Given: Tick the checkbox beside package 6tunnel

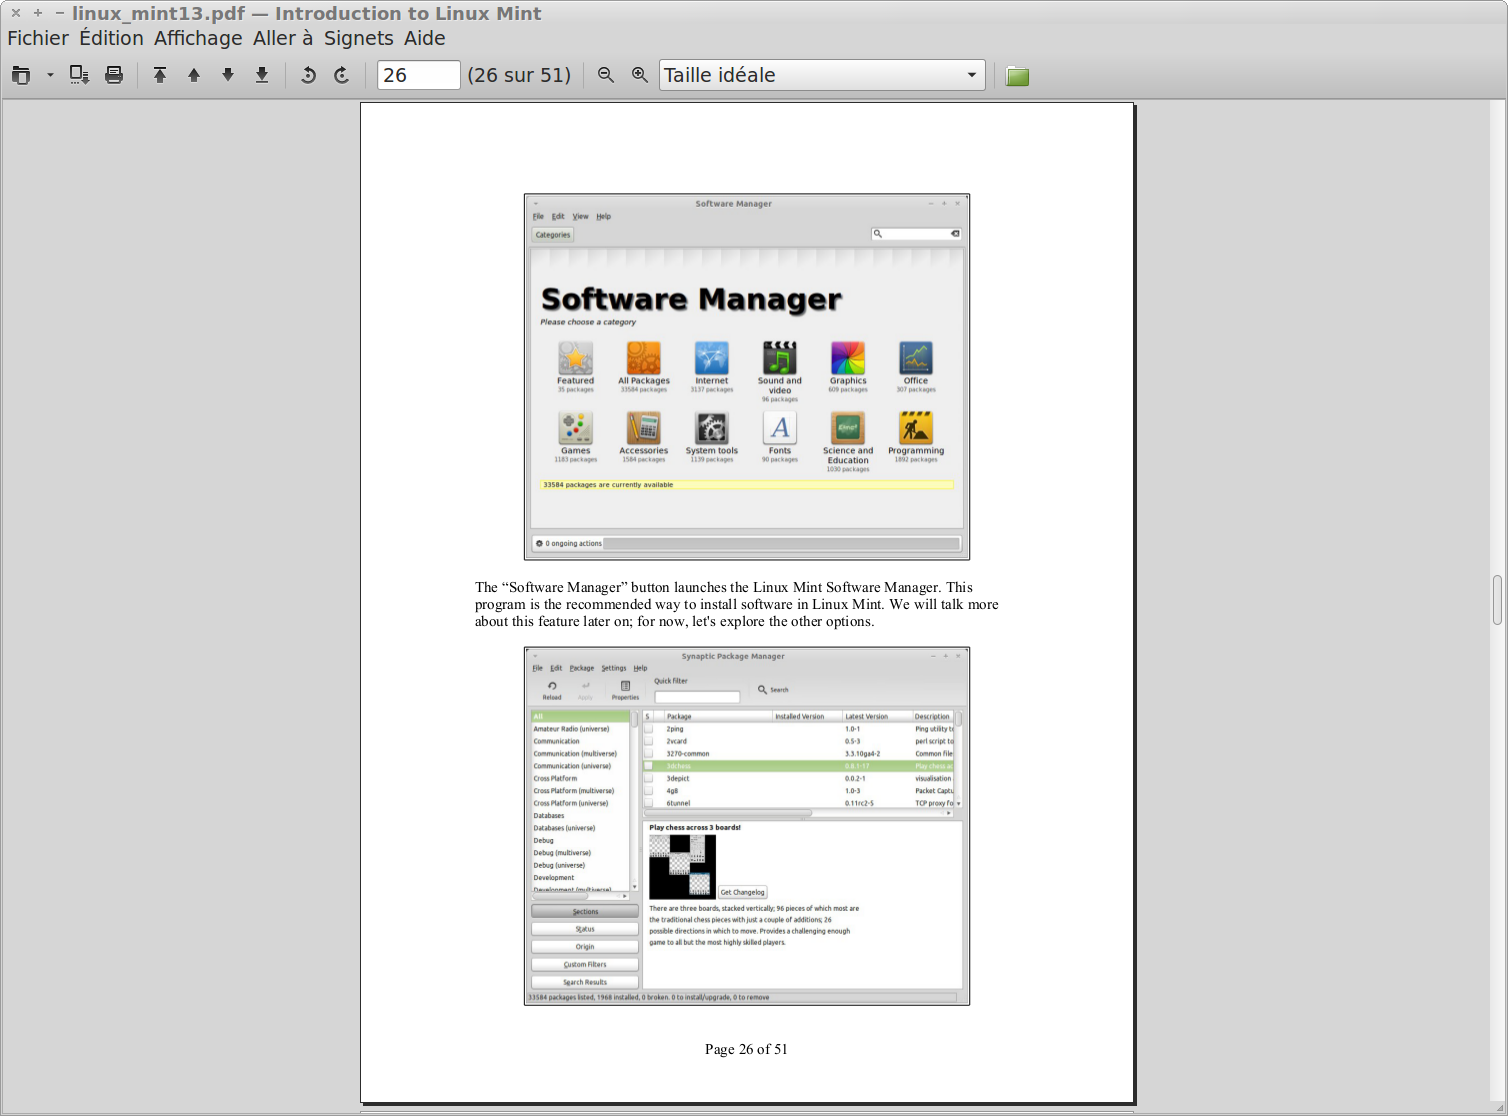Looking at the screenshot, I should pyautogui.click(x=648, y=803).
